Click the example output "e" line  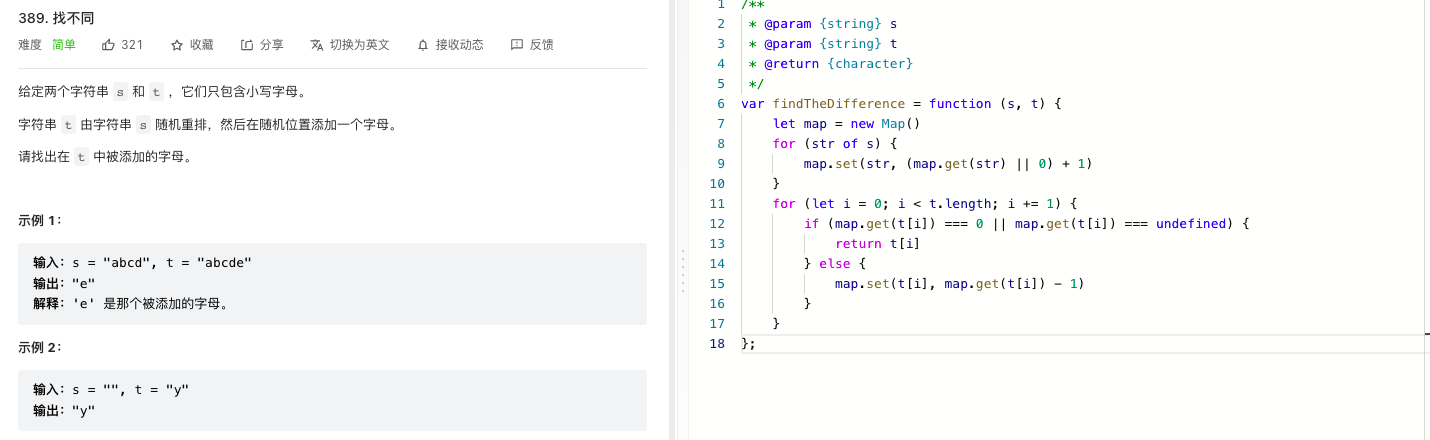(64, 282)
